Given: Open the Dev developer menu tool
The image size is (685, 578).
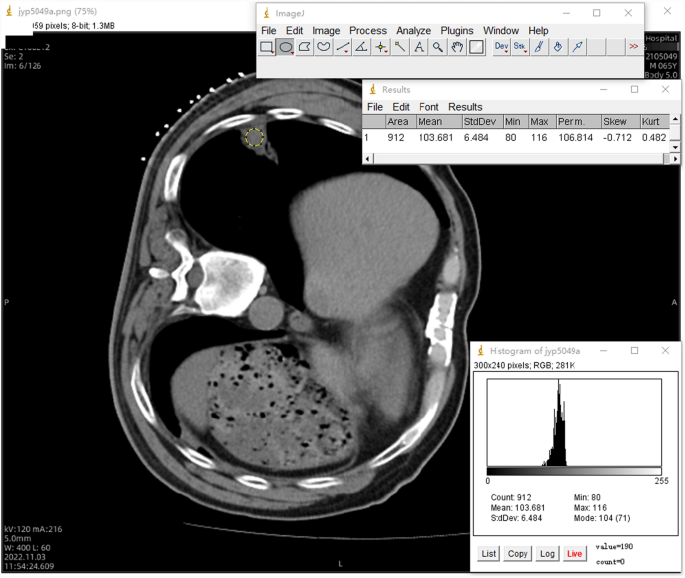Looking at the screenshot, I should click(x=501, y=47).
